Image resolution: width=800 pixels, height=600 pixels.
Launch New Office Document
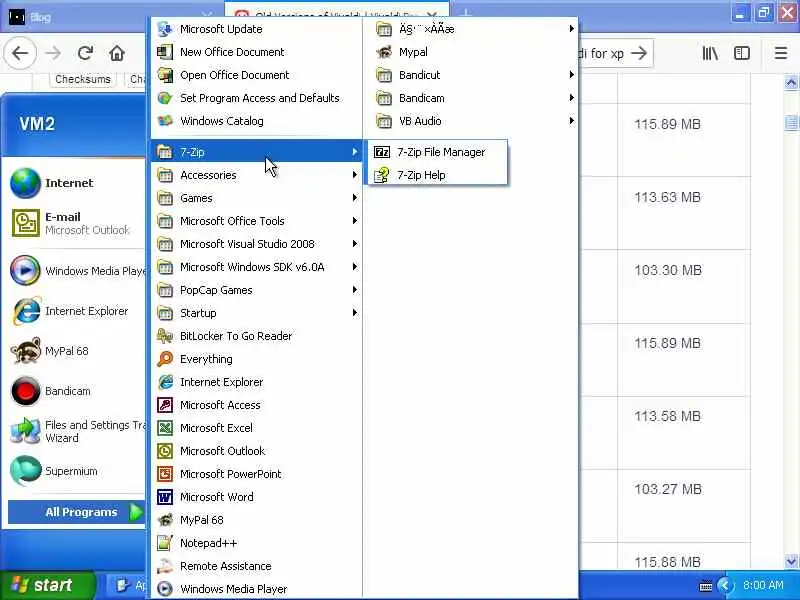tap(257, 52)
